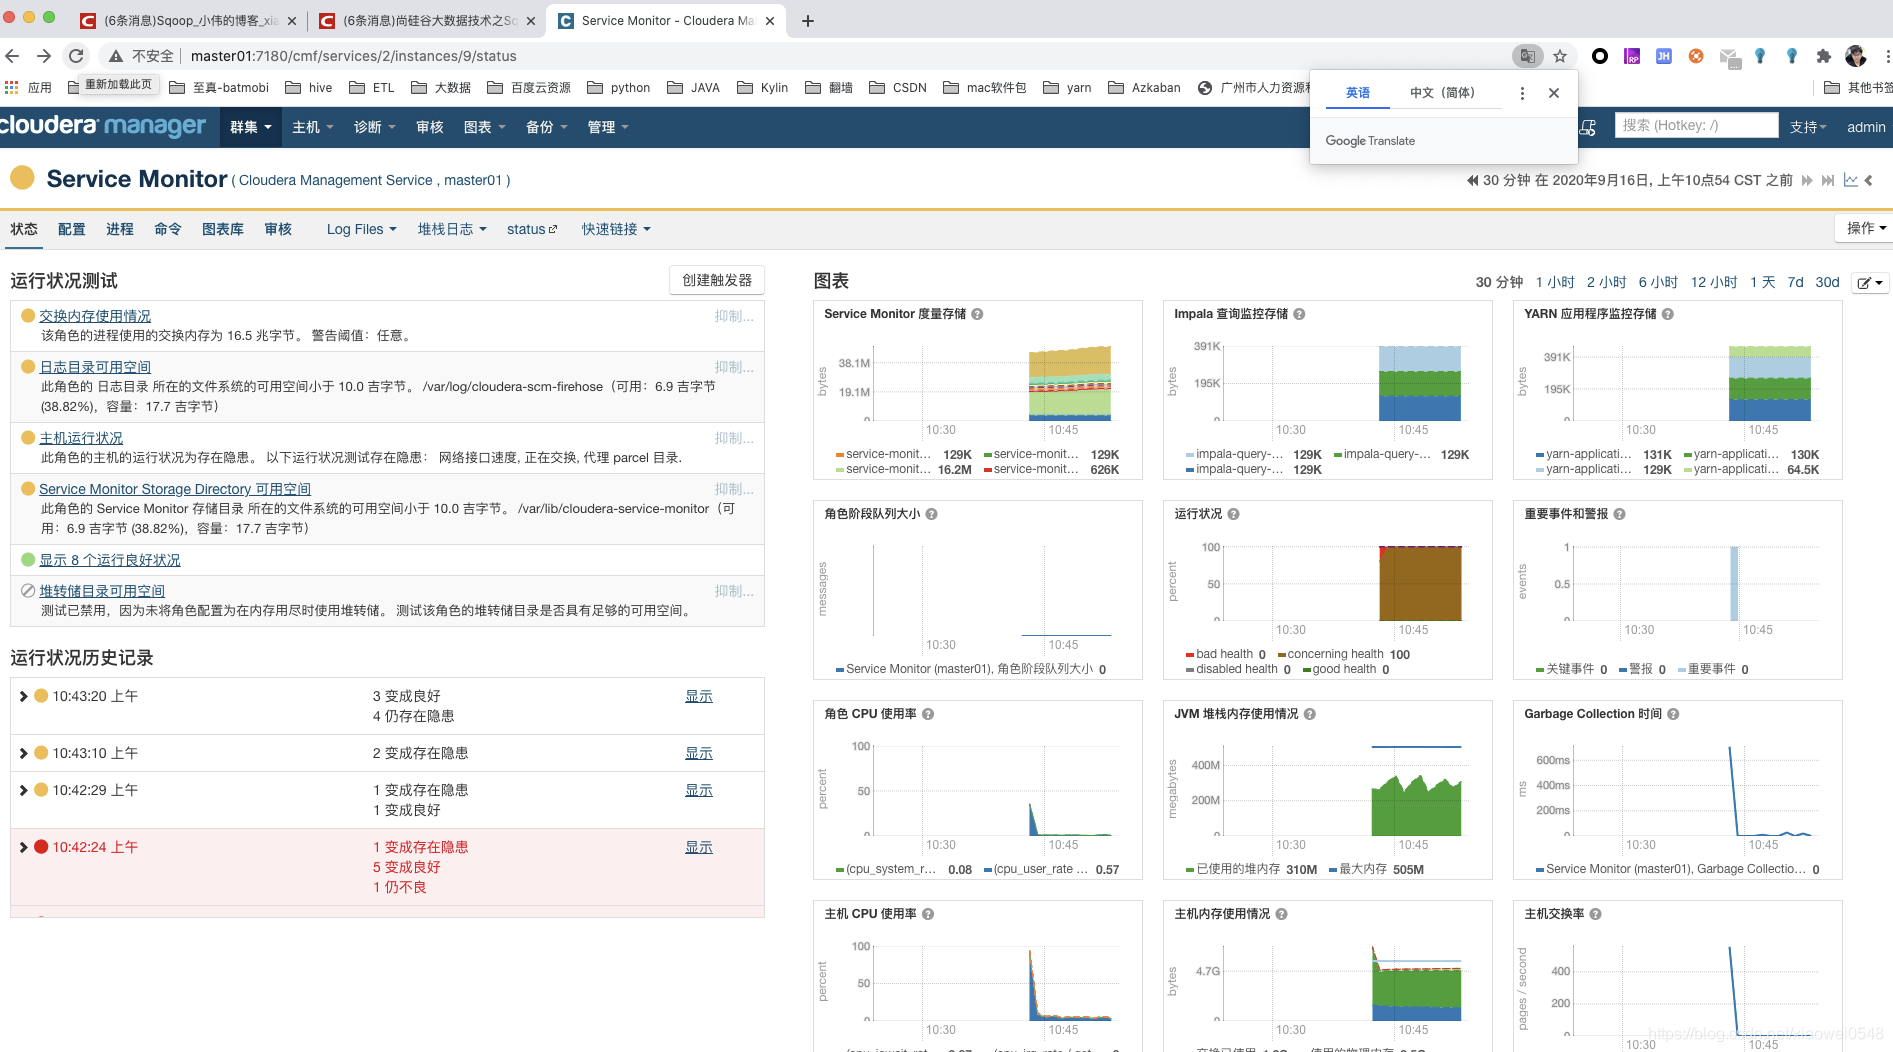Open the Log Files dropdown

pyautogui.click(x=361, y=229)
